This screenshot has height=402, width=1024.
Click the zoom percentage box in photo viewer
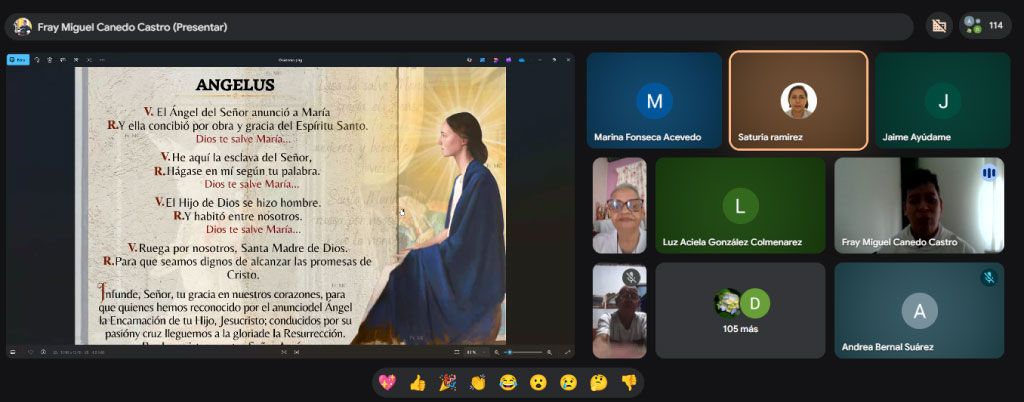[x=476, y=352]
